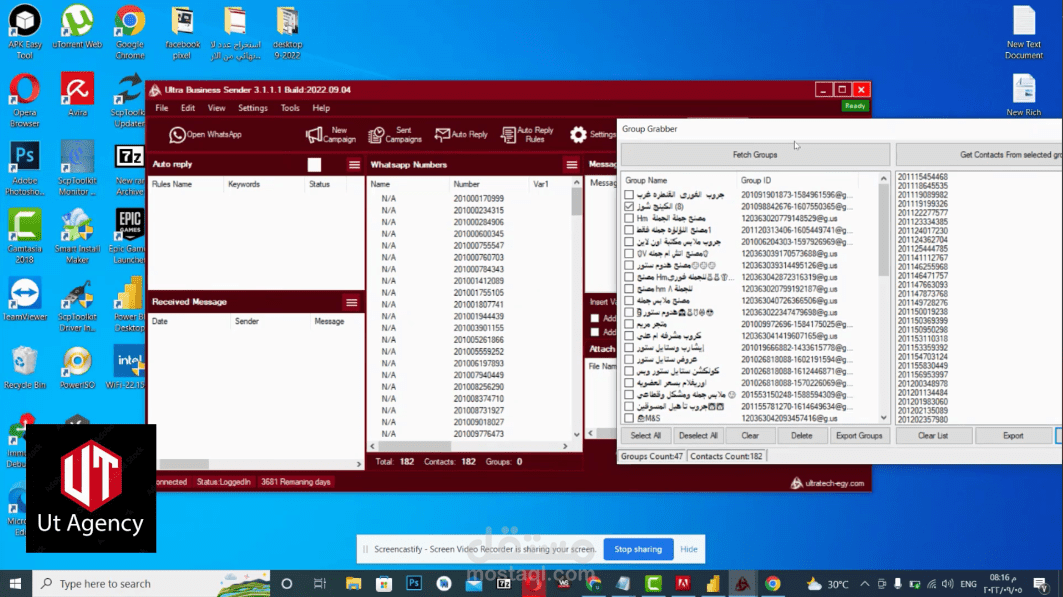Select the TeamViewer desktop icon
Viewport: 1063px width, 597px height.
25,299
